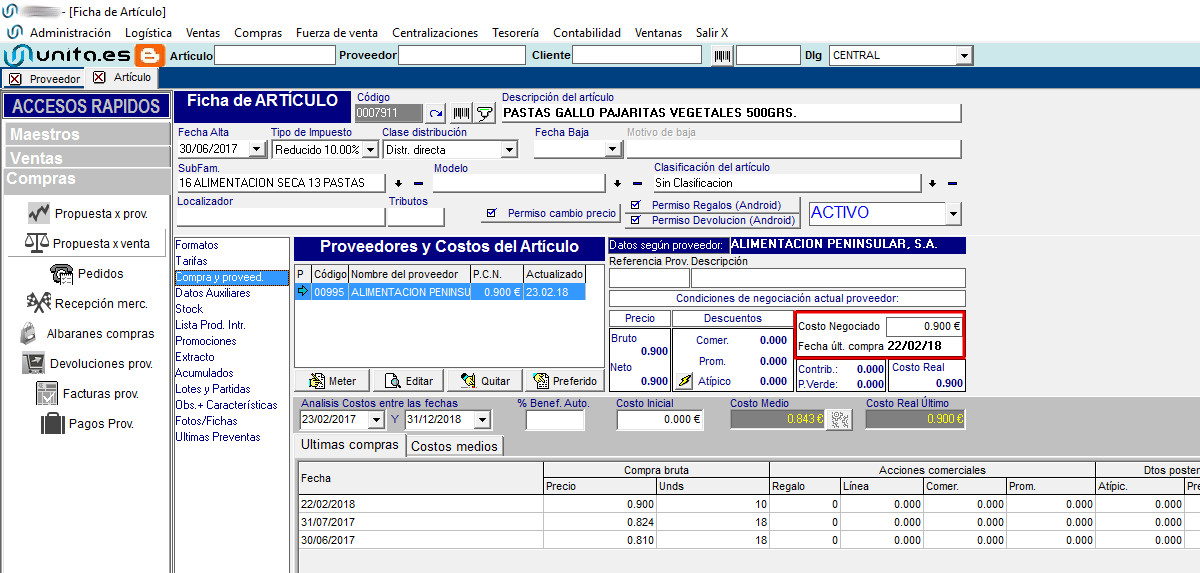This screenshot has width=1200, height=573.
Task: Click the refresh arrow next to Código
Action: (435, 114)
